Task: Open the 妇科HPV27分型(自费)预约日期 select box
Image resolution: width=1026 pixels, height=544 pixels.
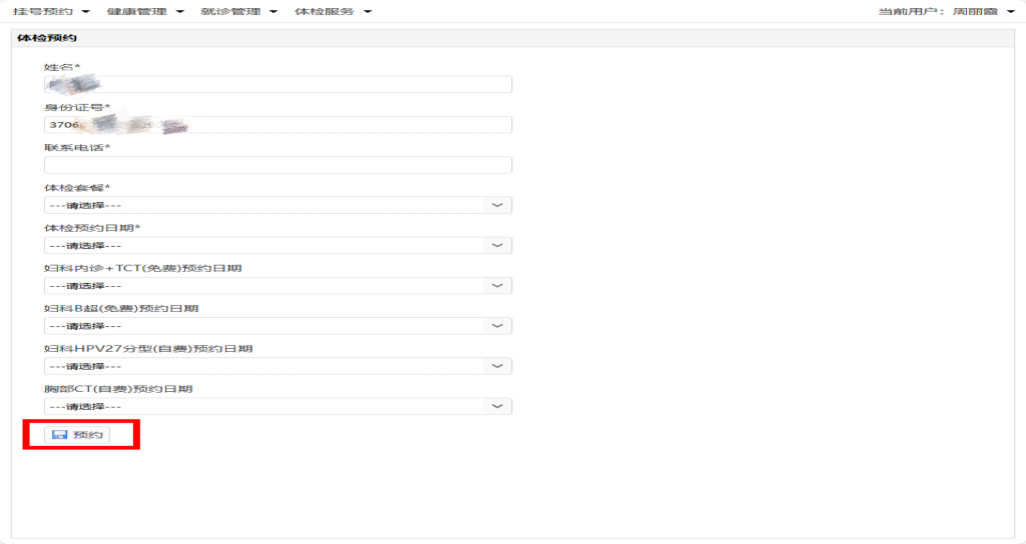Action: [277, 367]
